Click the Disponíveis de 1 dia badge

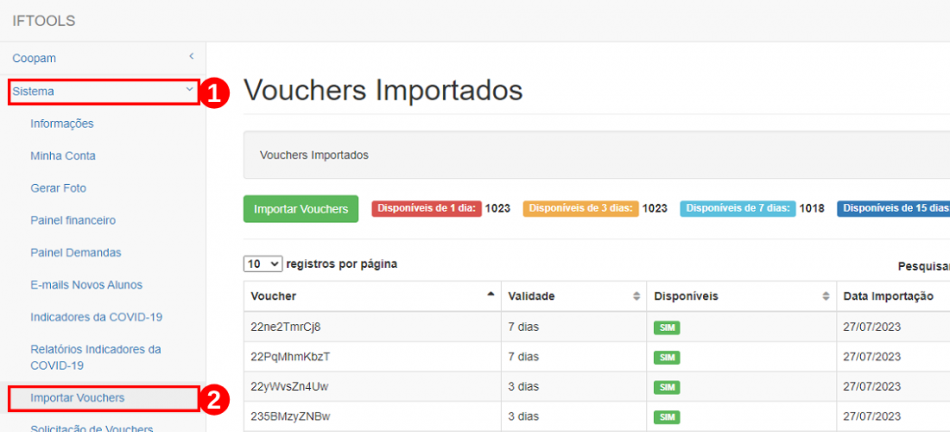pos(427,208)
